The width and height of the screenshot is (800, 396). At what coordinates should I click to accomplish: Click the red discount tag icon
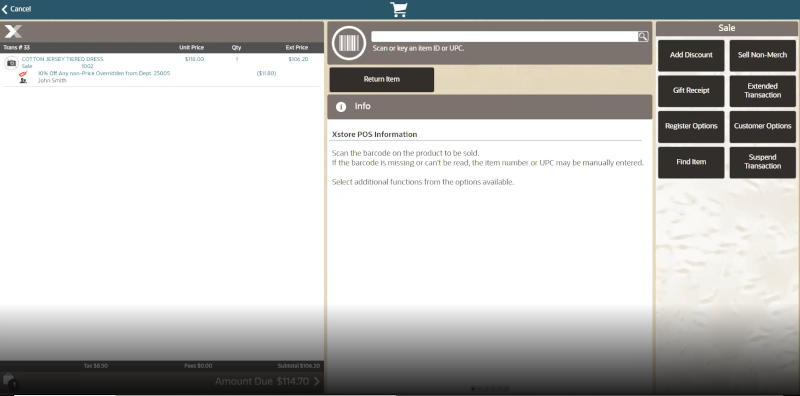(22, 74)
